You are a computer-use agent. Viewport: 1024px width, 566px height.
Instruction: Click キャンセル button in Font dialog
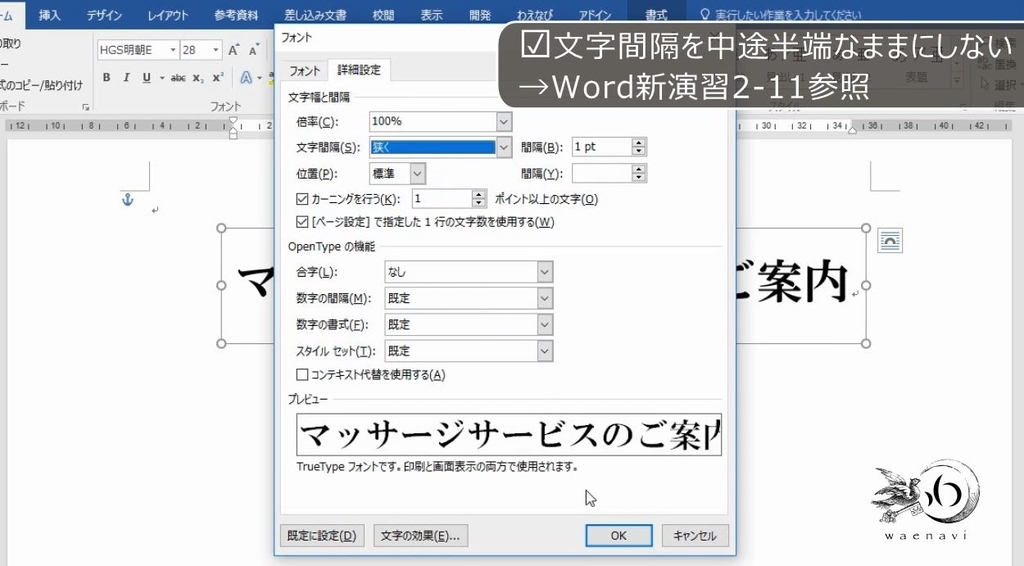tap(695, 535)
